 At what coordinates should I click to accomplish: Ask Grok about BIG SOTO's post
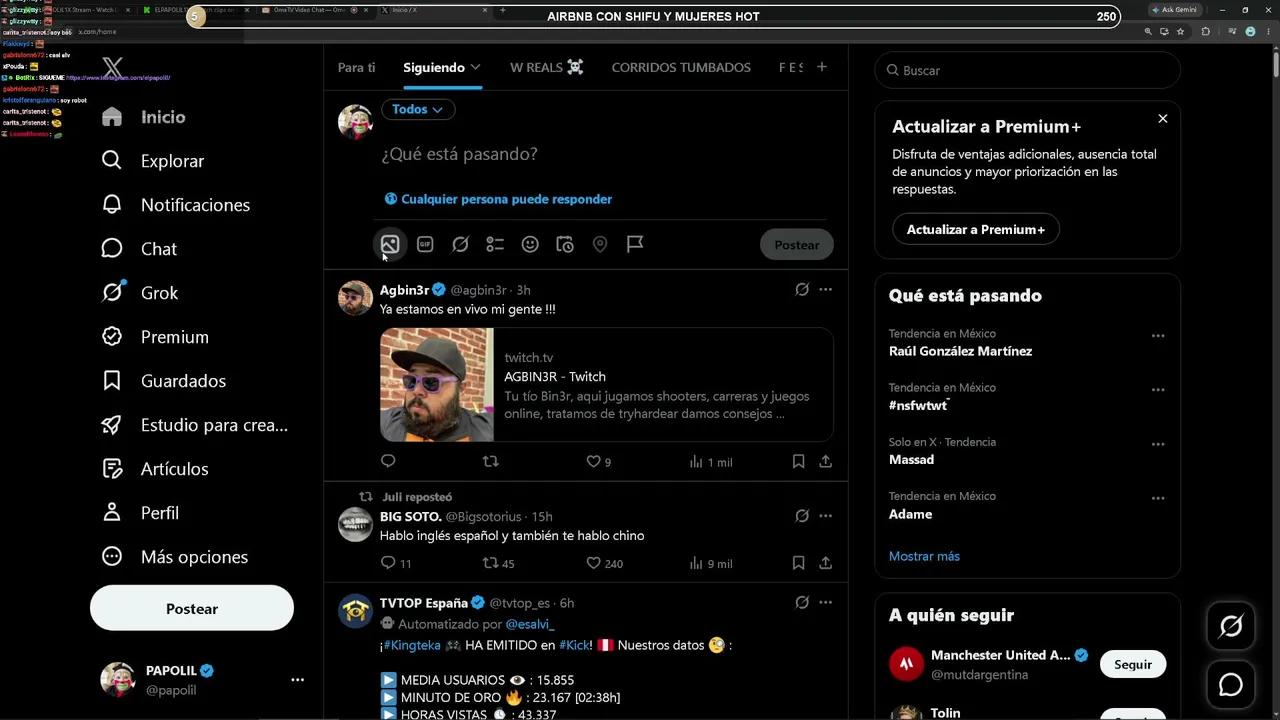[x=801, y=516]
